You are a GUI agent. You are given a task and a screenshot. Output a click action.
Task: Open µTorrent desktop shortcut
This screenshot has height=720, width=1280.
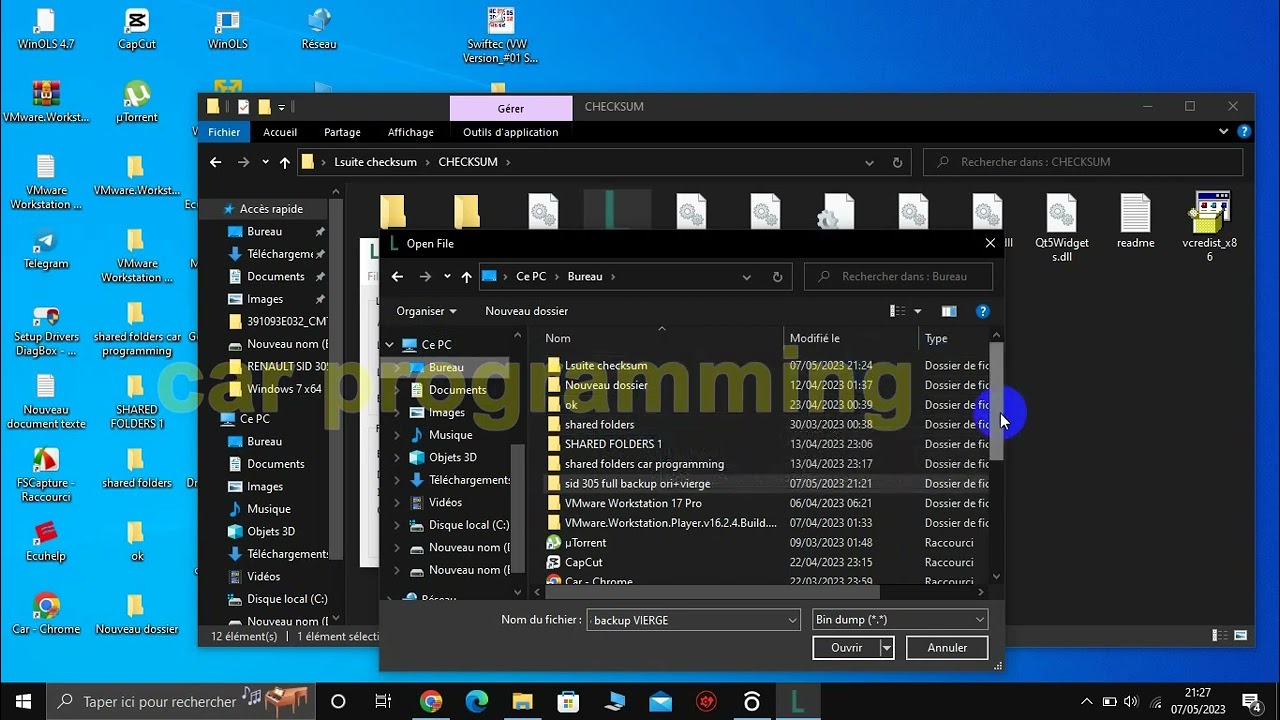tap(137, 103)
